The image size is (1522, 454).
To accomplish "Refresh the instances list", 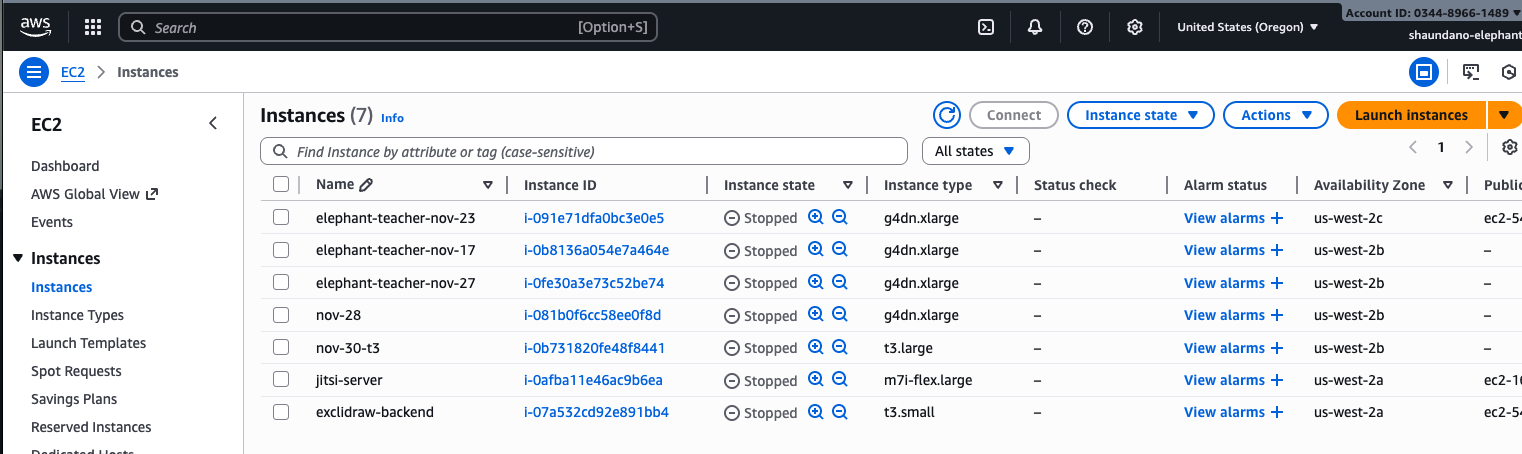I will [x=946, y=115].
